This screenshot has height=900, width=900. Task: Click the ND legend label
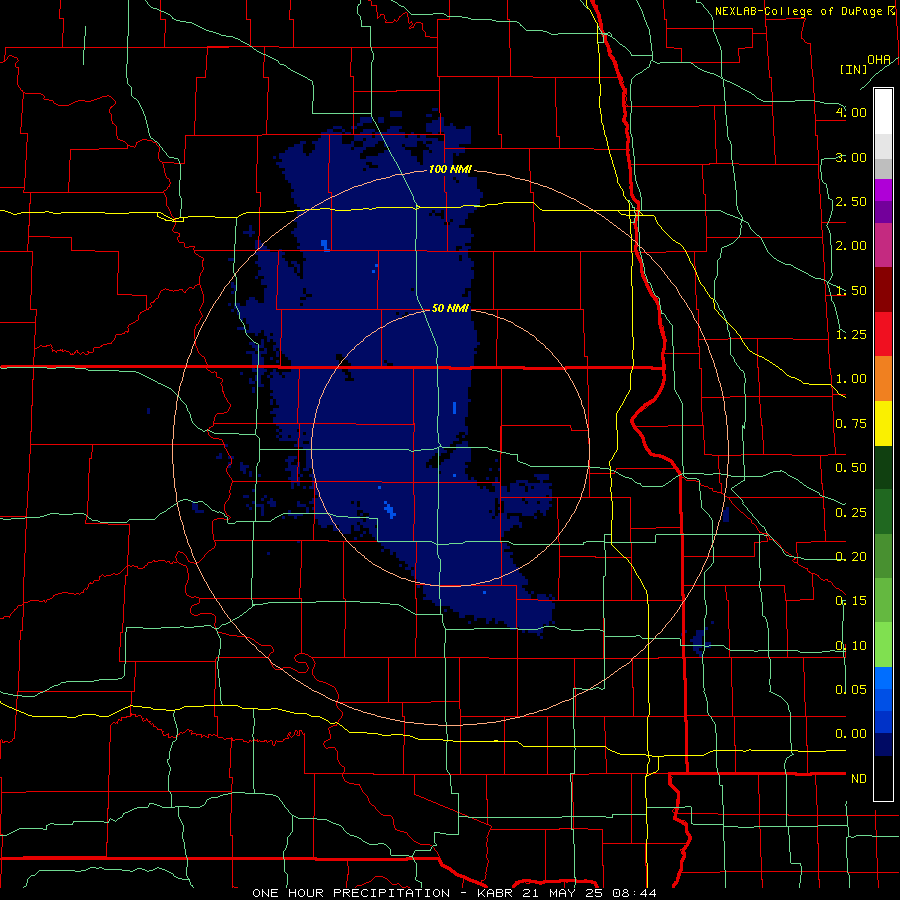click(859, 779)
